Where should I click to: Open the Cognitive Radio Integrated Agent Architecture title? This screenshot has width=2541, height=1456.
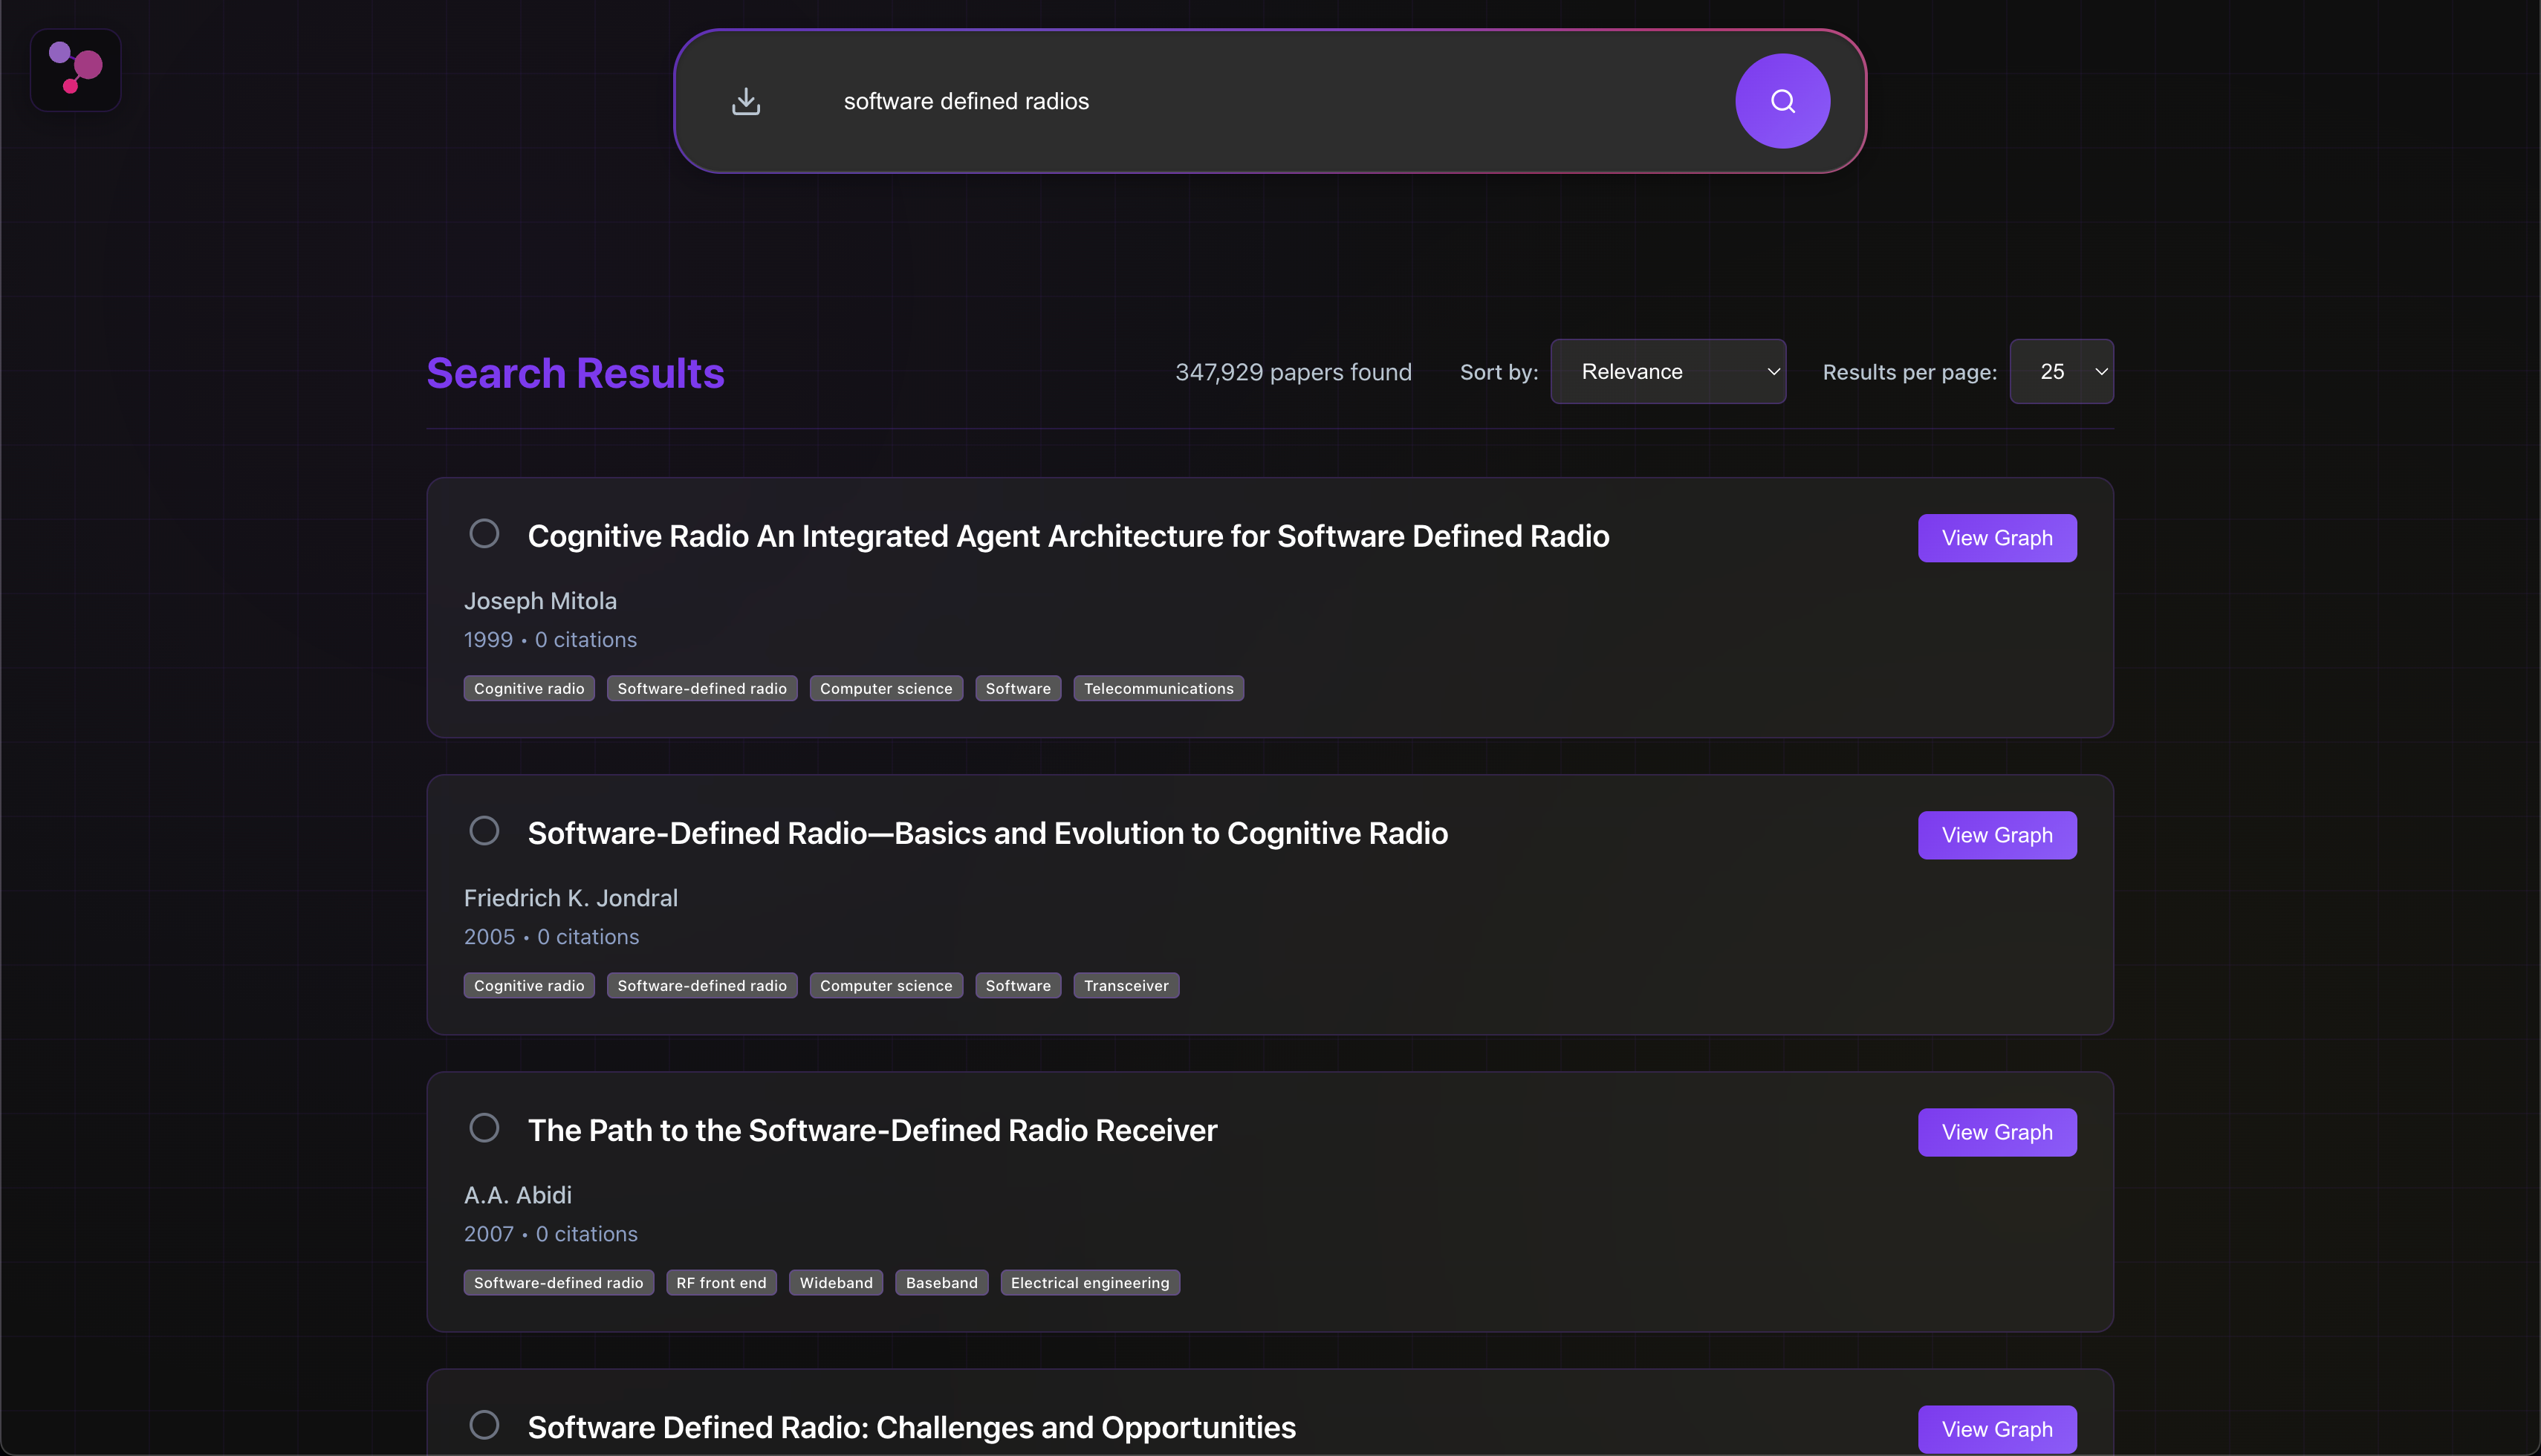click(1068, 536)
